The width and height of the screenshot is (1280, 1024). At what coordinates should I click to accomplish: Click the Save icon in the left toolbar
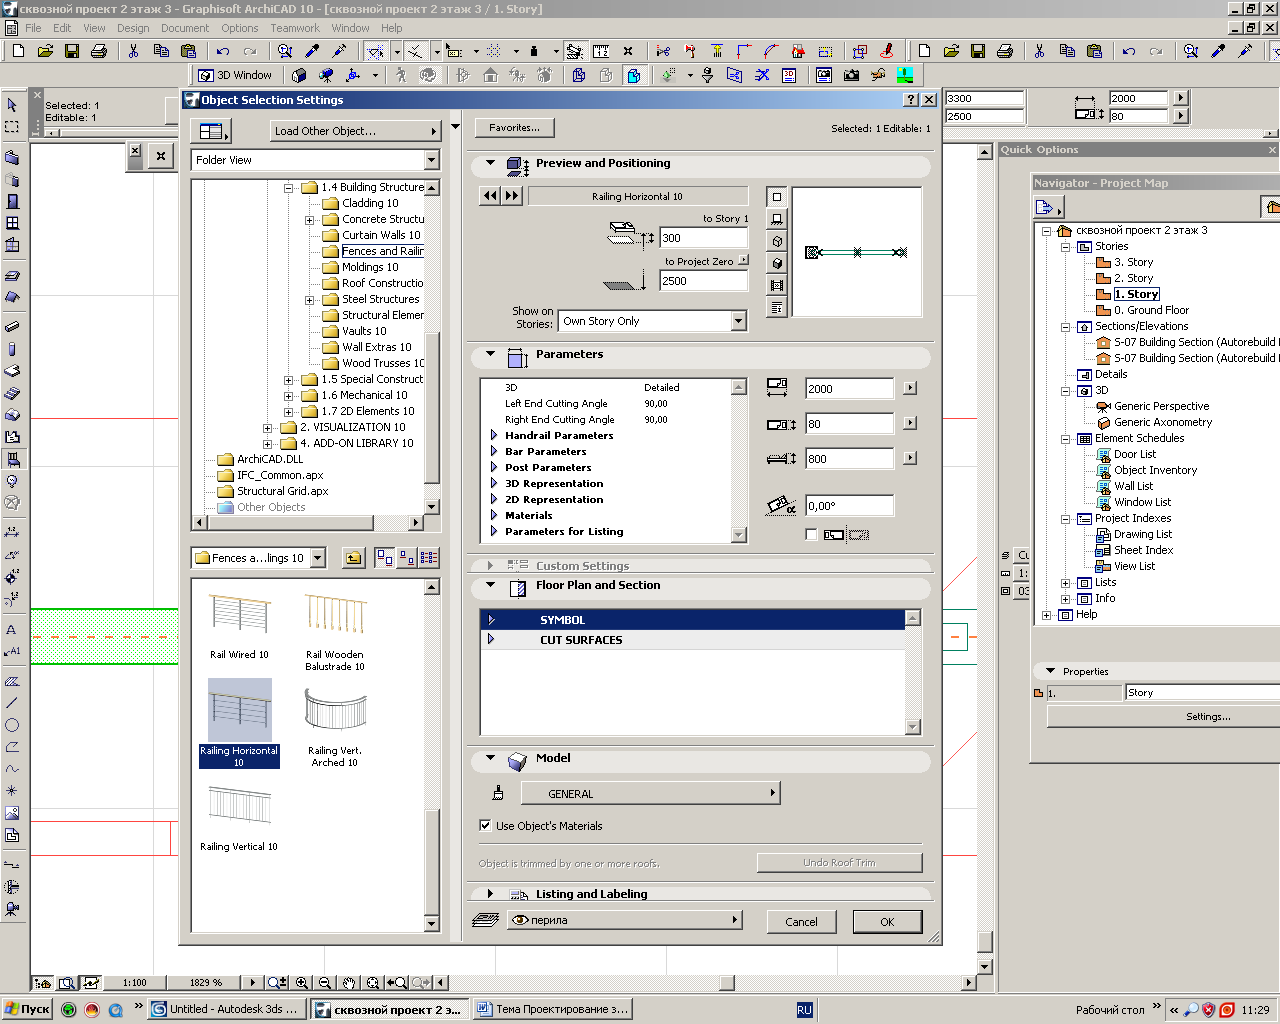click(72, 51)
